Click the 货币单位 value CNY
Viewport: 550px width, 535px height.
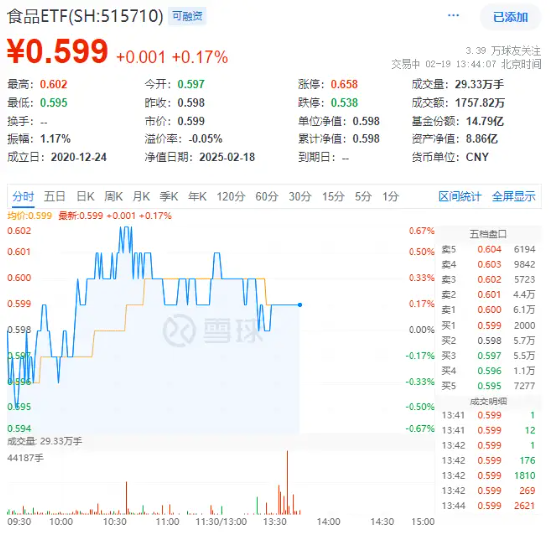coord(477,157)
